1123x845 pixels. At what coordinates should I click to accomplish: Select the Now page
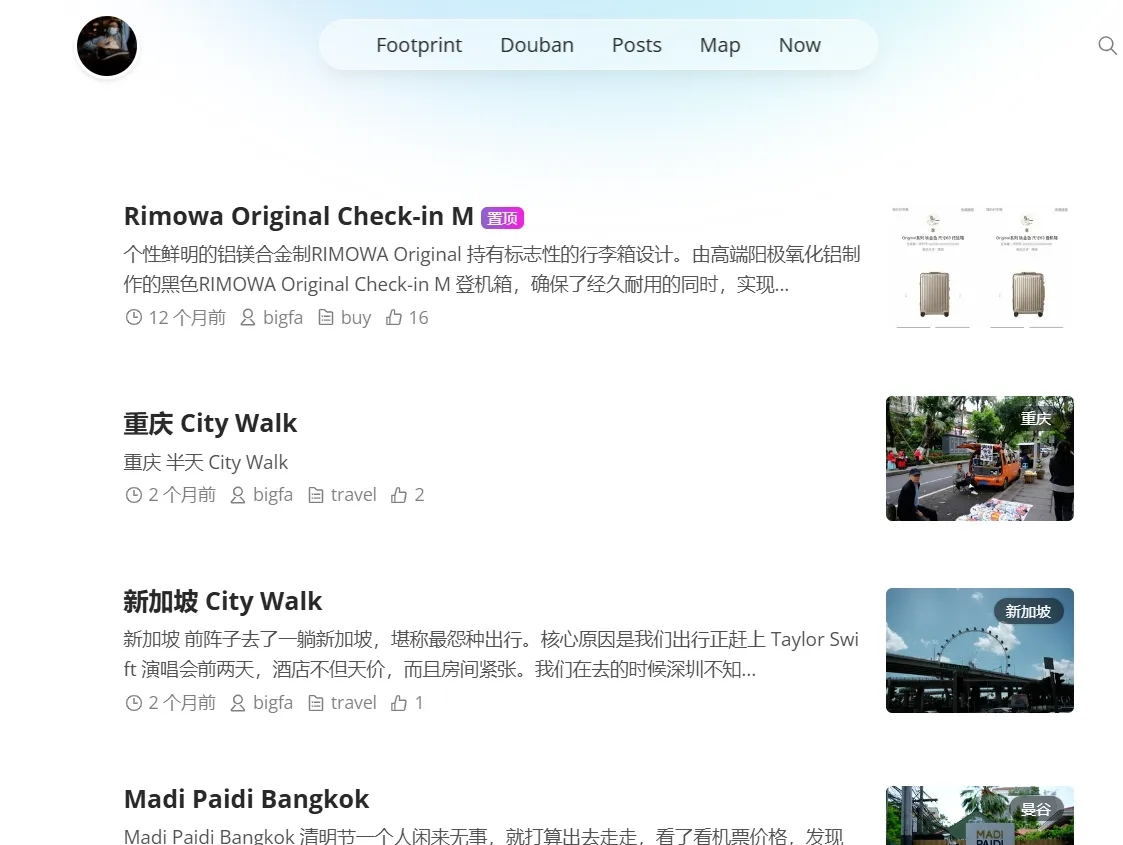799,45
